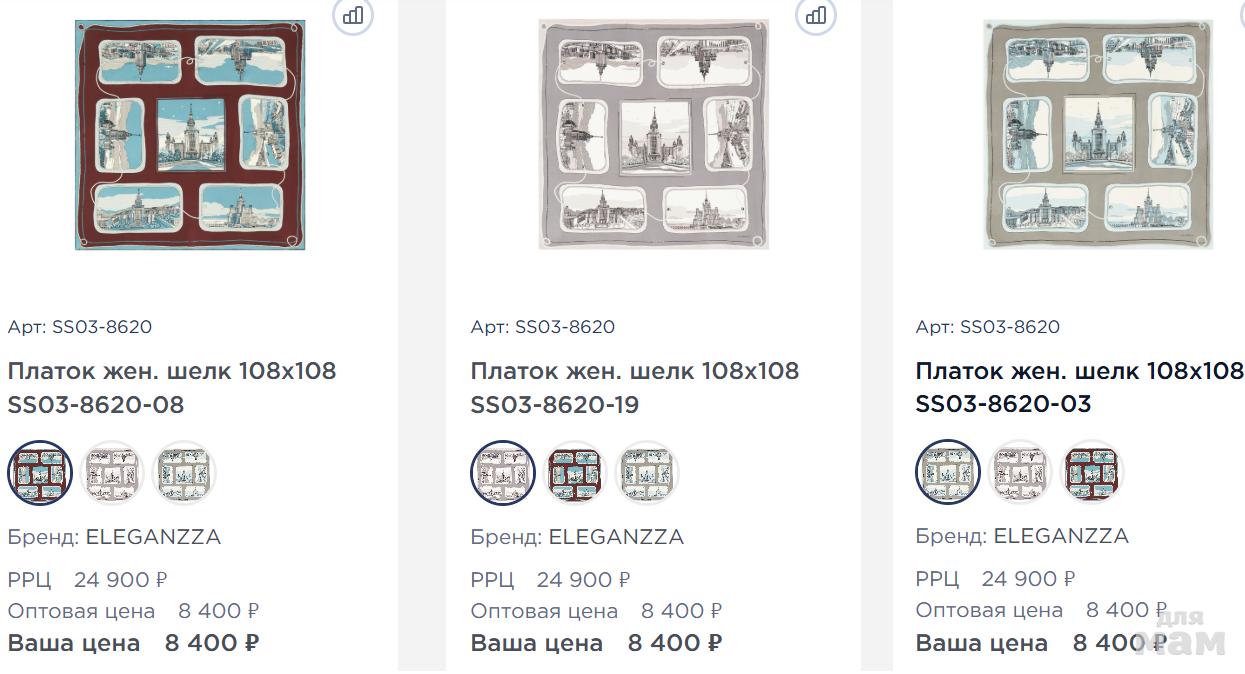Open product title SS03-8620-19 link
The width and height of the screenshot is (1245, 674).
(635, 388)
